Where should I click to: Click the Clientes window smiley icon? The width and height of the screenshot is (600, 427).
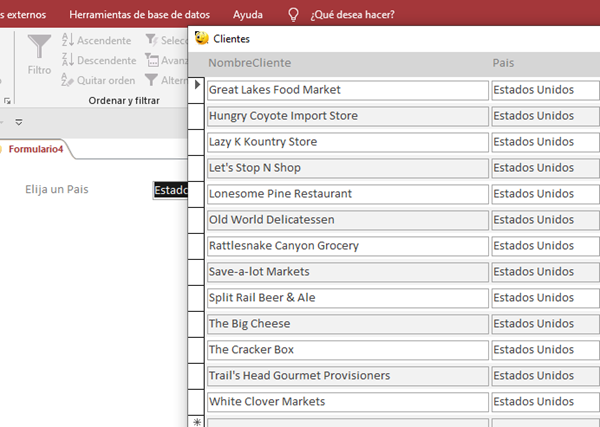point(202,38)
